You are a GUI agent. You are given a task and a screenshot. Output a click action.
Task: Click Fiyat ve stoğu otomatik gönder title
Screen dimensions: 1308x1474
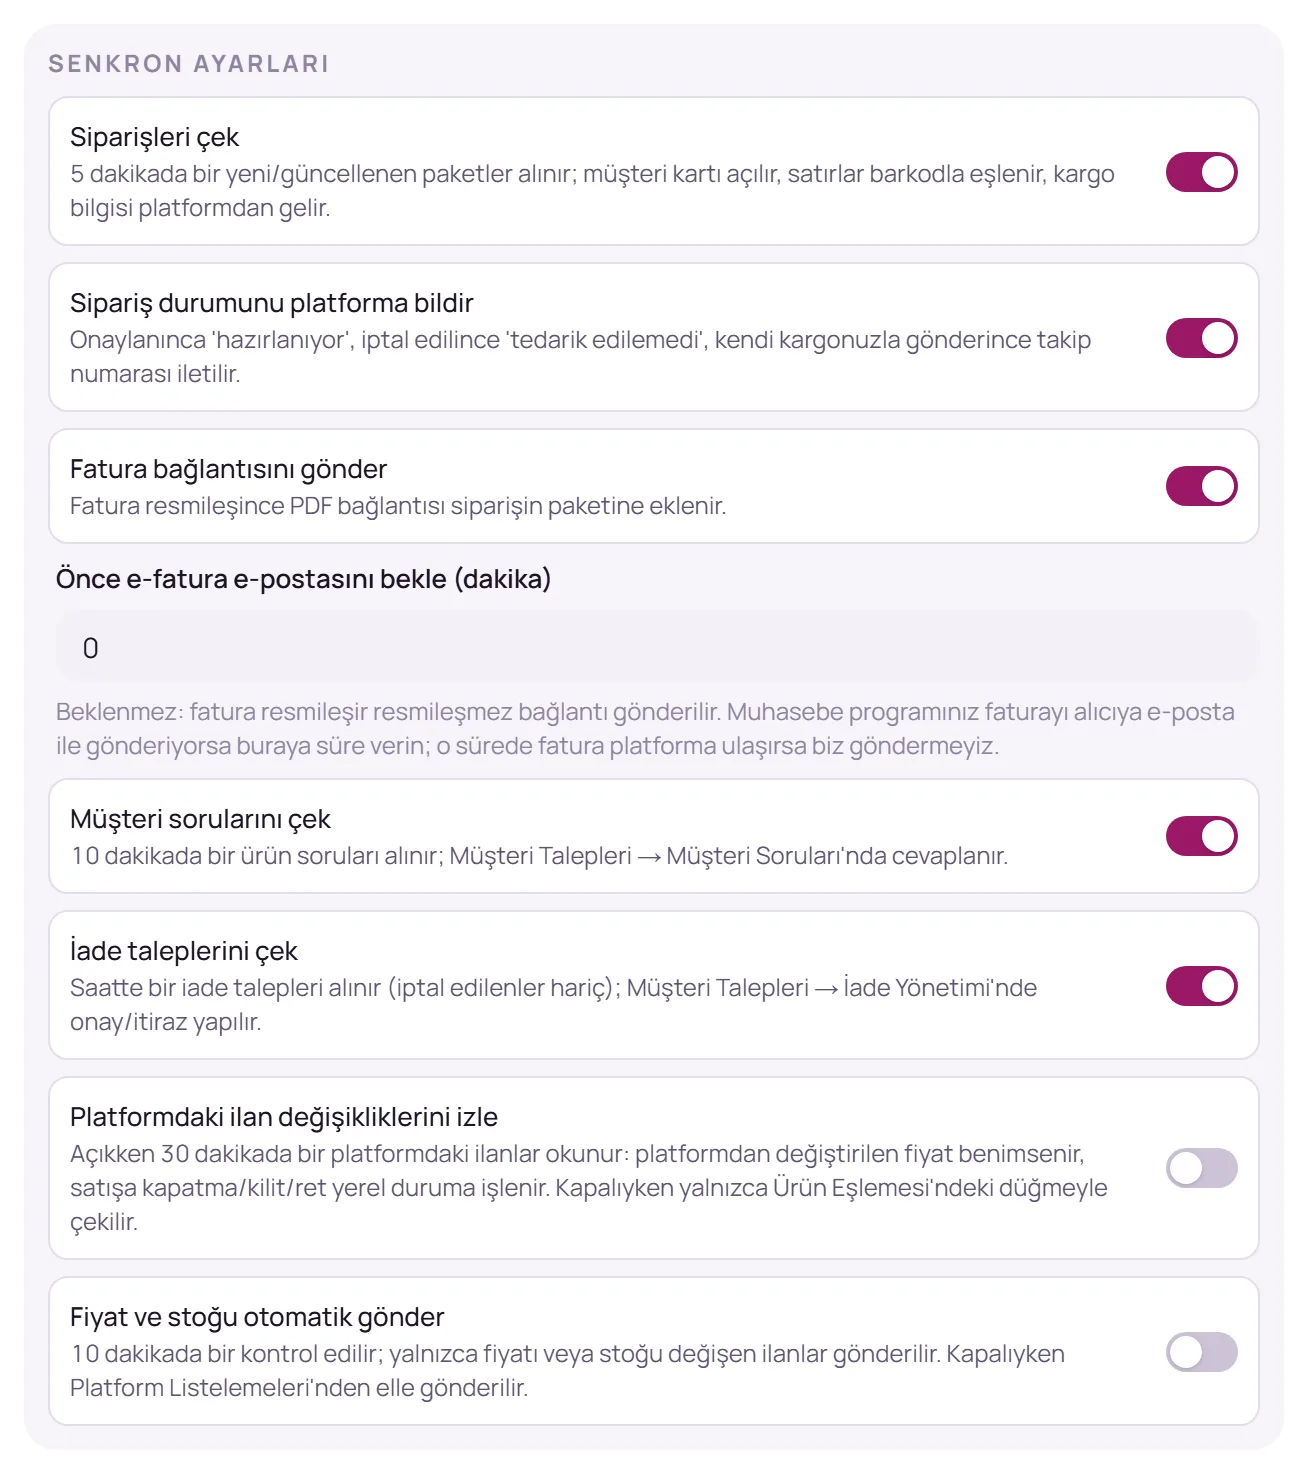tap(257, 1317)
